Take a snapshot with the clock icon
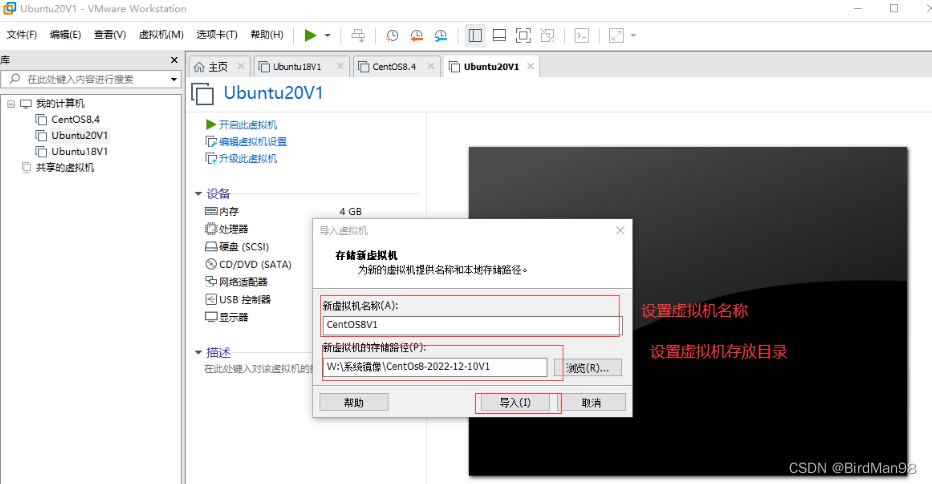The image size is (932, 484). [392, 36]
